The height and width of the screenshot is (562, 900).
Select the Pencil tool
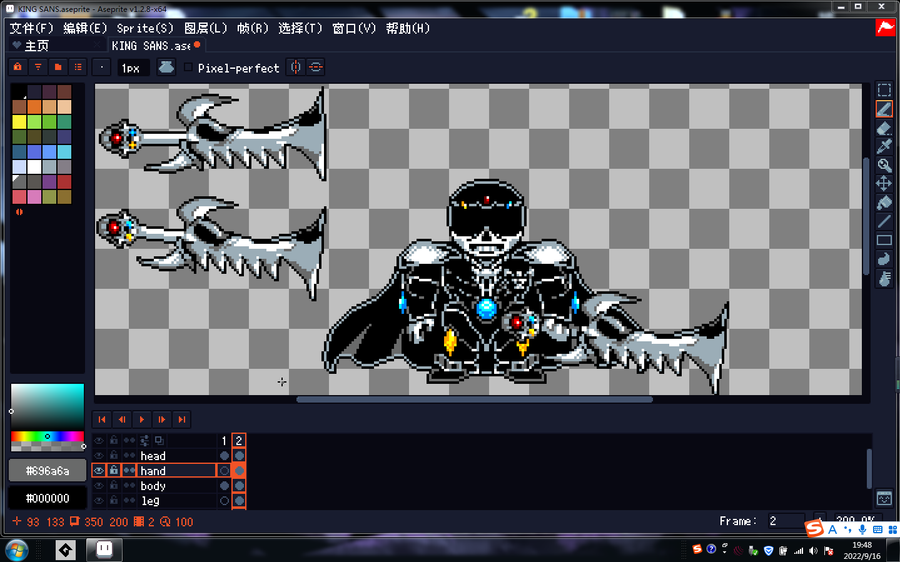coord(884,108)
